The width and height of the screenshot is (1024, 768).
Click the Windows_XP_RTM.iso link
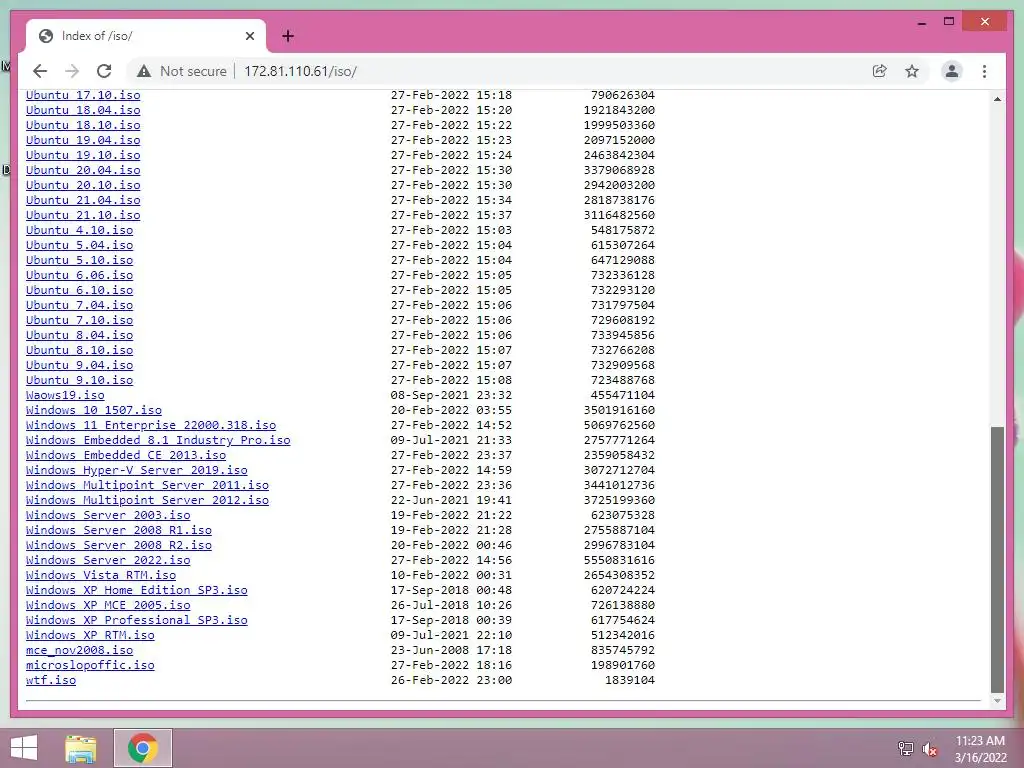pos(90,635)
